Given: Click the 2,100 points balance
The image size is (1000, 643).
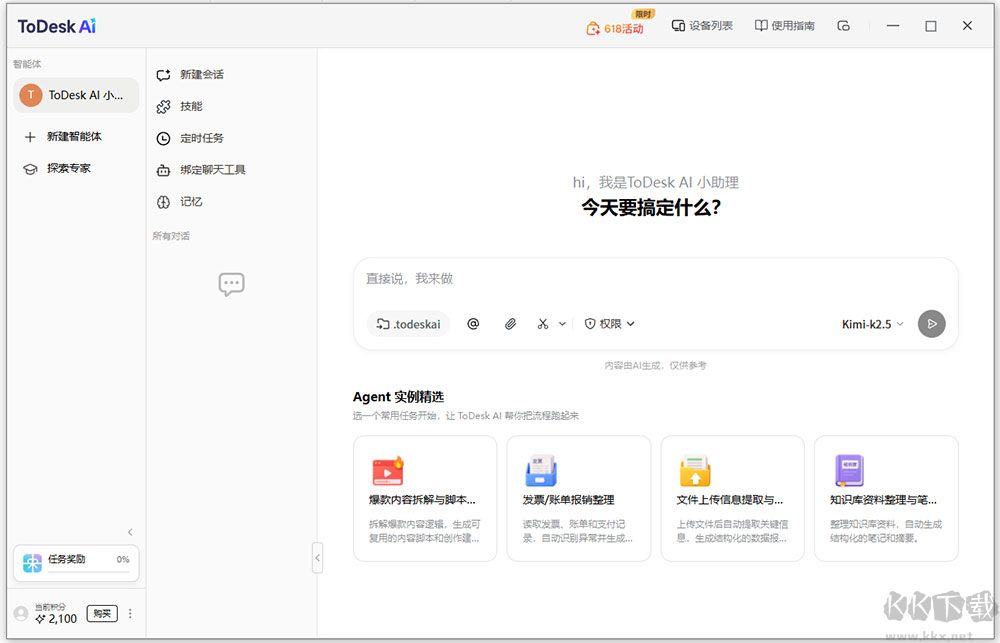Looking at the screenshot, I should tap(56, 619).
